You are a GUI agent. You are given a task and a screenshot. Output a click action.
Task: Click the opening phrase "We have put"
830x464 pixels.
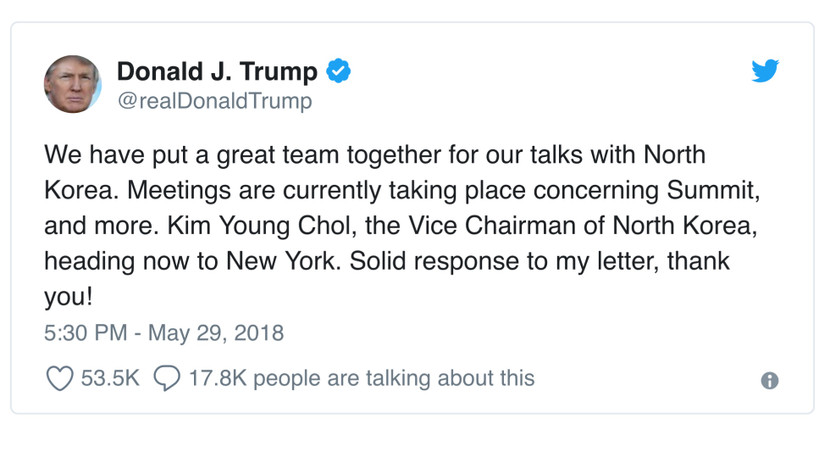pyautogui.click(x=105, y=155)
